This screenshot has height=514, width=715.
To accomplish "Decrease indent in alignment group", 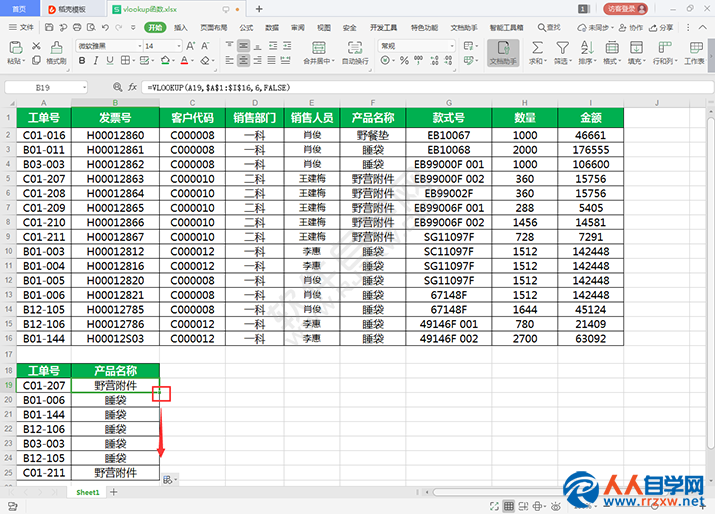I will pos(273,46).
